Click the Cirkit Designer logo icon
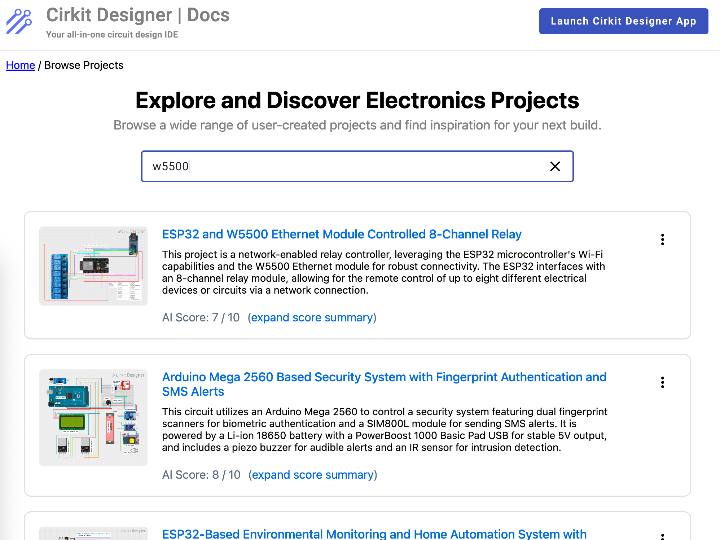The width and height of the screenshot is (720, 540). click(19, 22)
